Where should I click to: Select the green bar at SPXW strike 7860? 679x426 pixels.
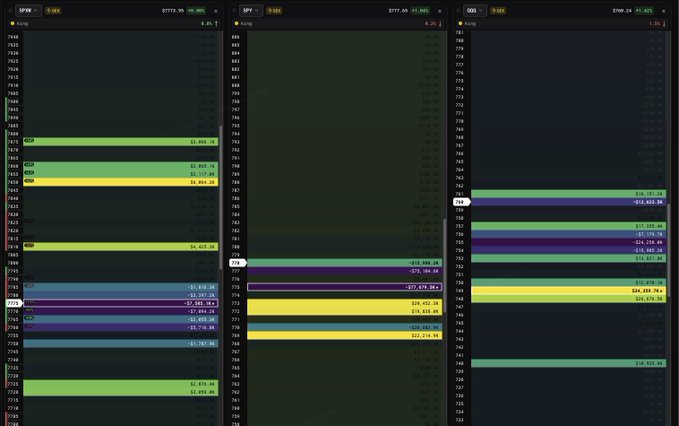click(121, 166)
